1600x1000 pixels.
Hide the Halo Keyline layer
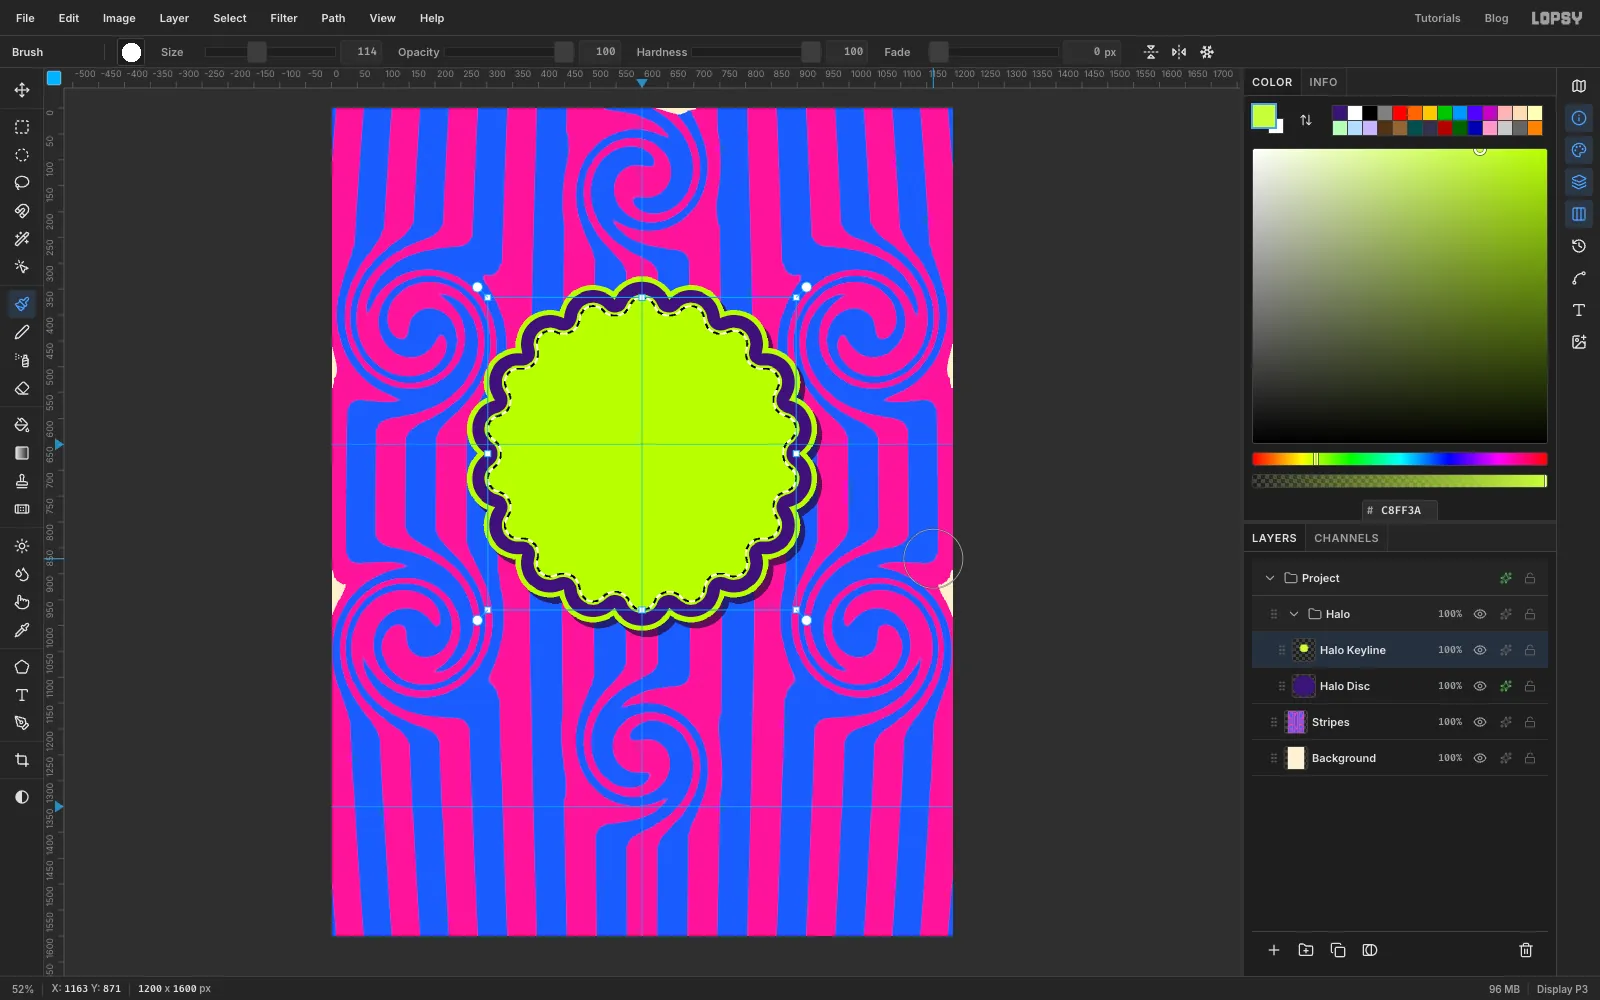coord(1480,650)
